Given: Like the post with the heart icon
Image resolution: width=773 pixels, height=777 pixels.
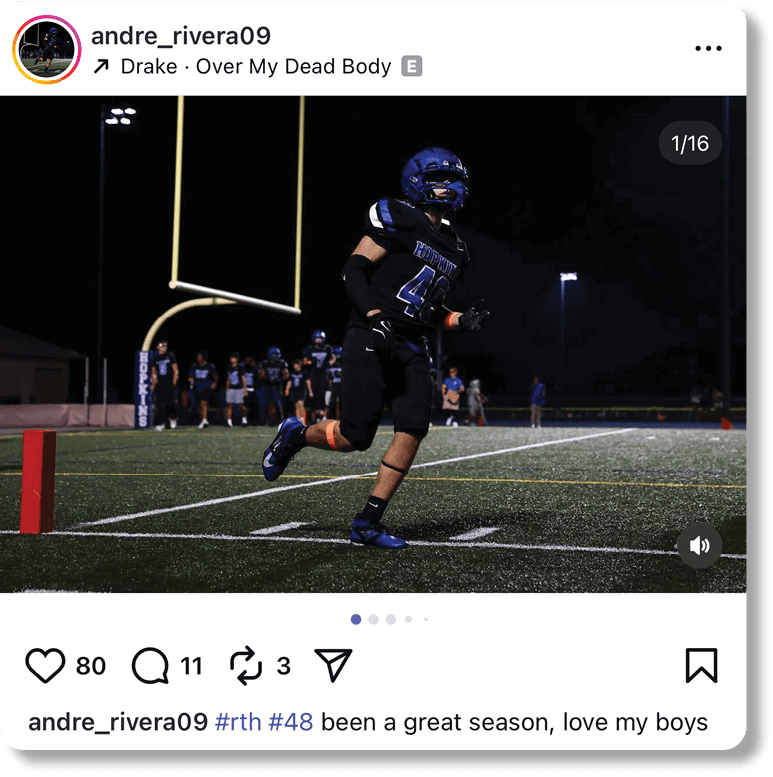Looking at the screenshot, I should pos(45,666).
